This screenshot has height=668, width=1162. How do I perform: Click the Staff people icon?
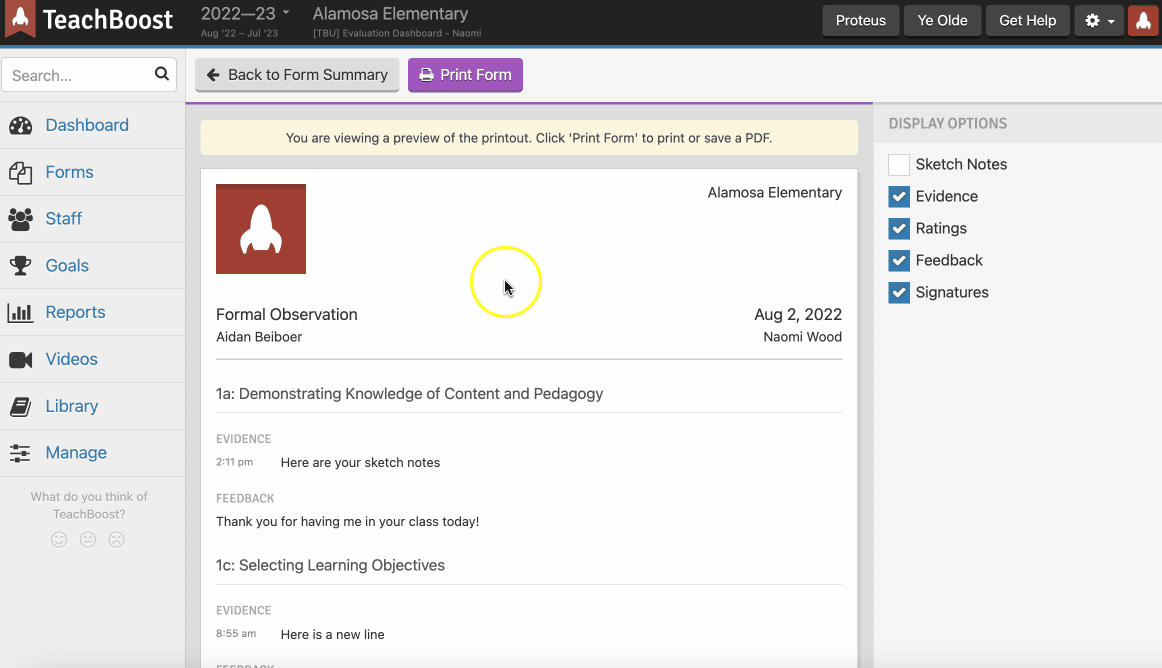click(x=21, y=219)
